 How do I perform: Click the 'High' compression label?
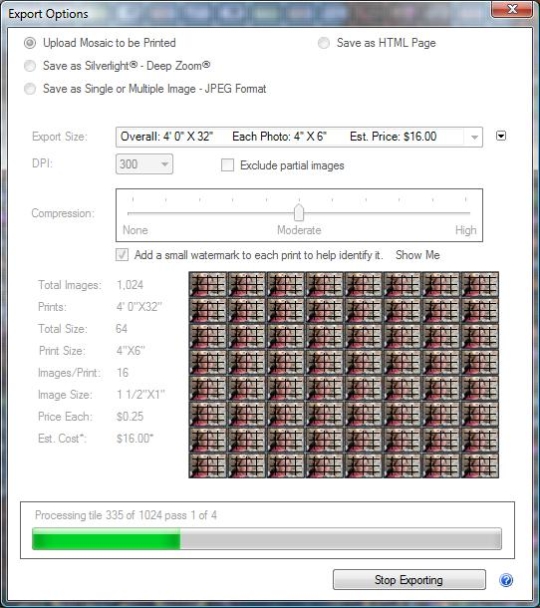466,230
